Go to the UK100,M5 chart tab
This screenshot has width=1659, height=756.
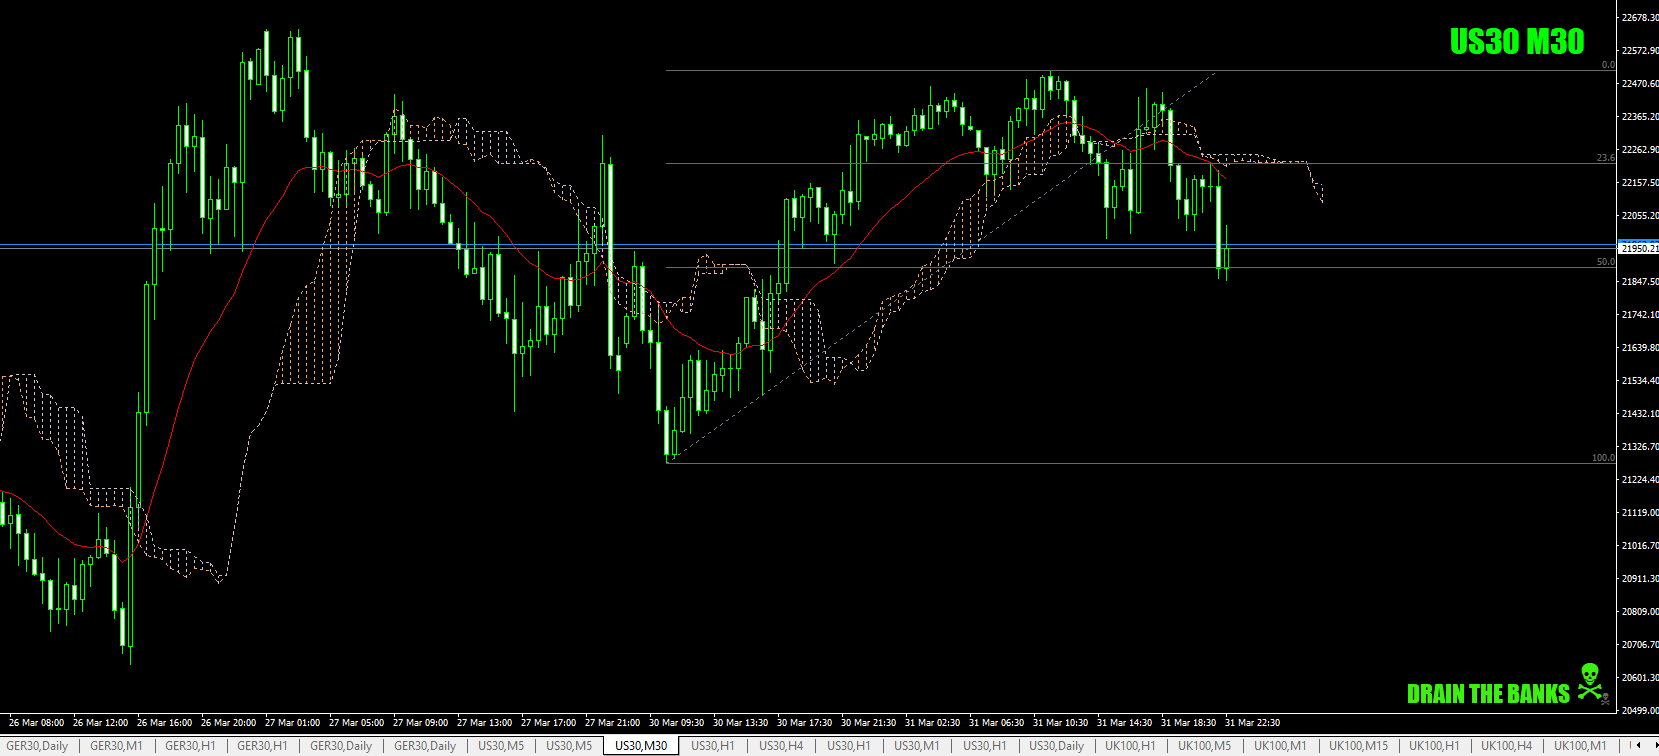tap(1205, 746)
